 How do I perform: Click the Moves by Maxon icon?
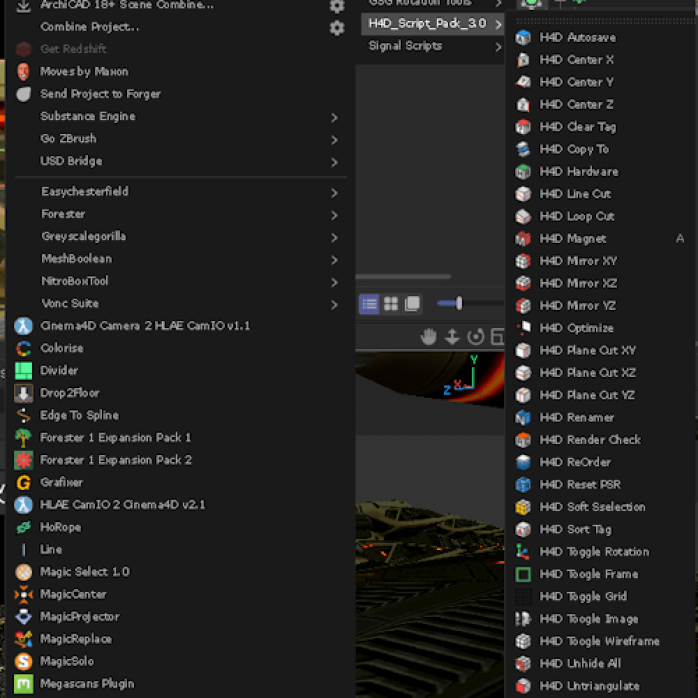point(24,71)
